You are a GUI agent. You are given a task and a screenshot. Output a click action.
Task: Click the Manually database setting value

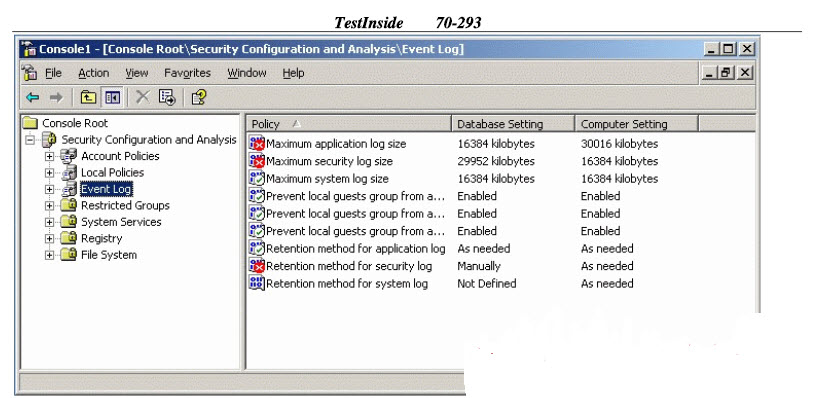tap(479, 266)
